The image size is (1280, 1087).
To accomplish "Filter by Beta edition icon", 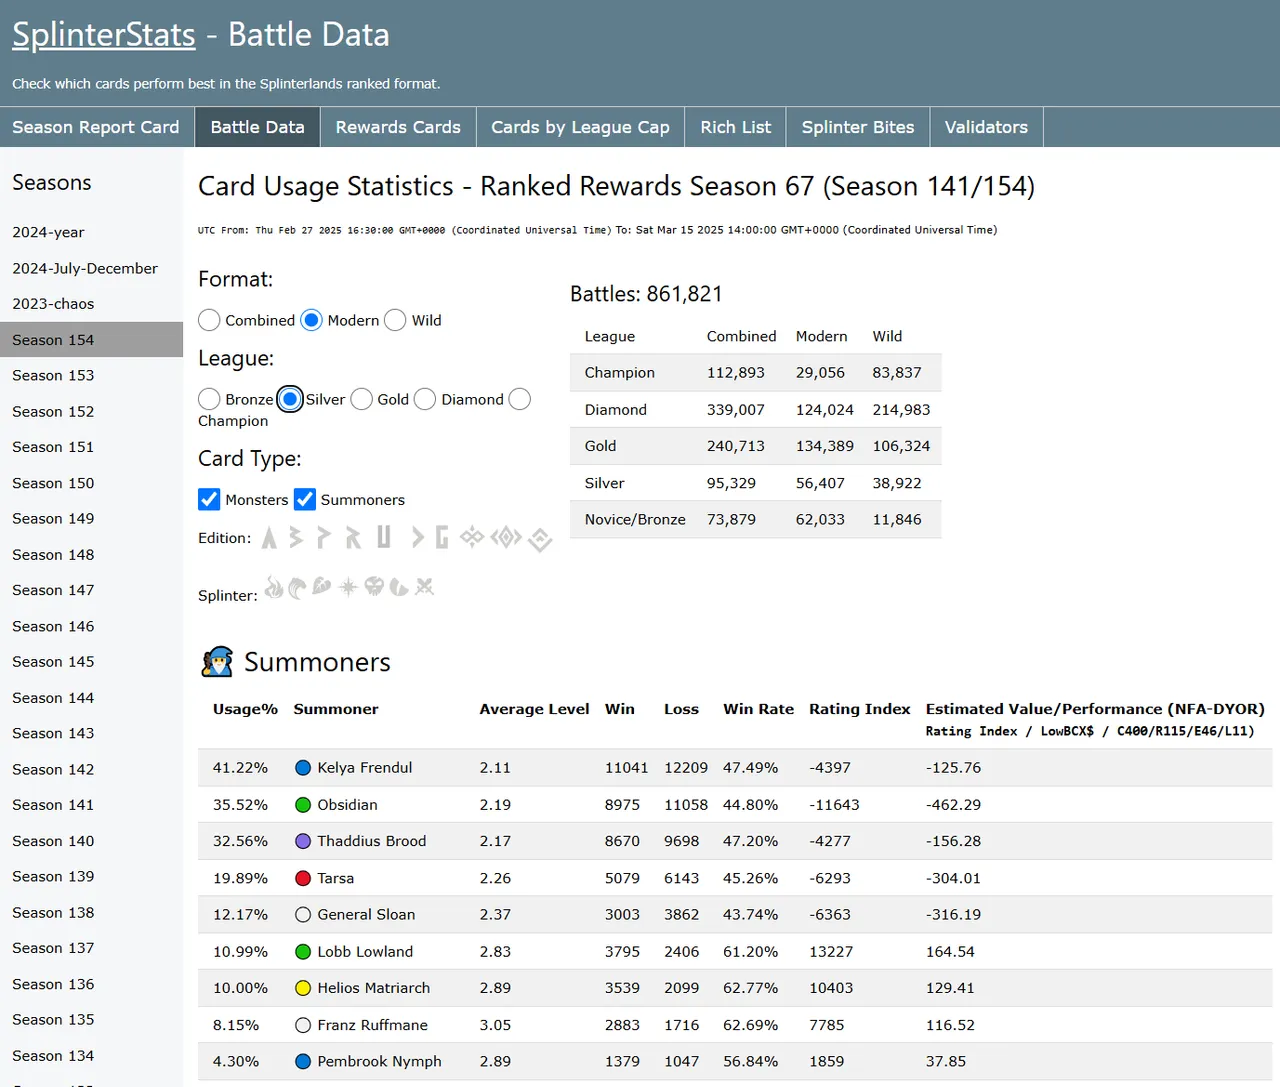I will point(296,538).
